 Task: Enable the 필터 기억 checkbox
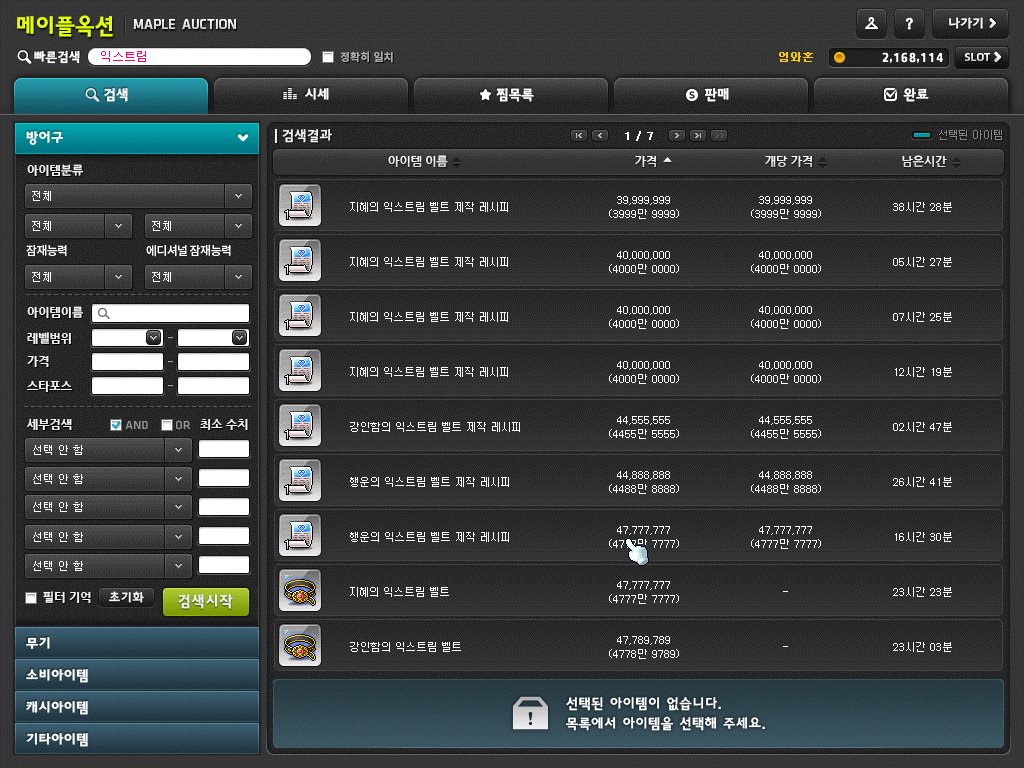pos(31,598)
